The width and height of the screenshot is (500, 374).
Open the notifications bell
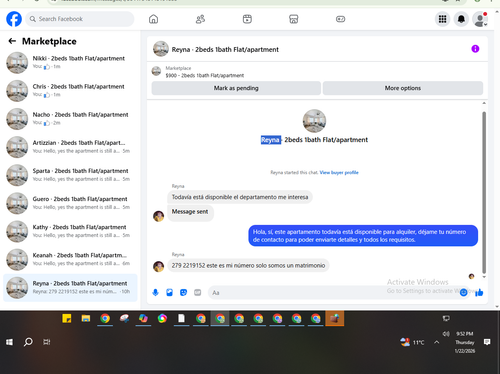pos(461,19)
